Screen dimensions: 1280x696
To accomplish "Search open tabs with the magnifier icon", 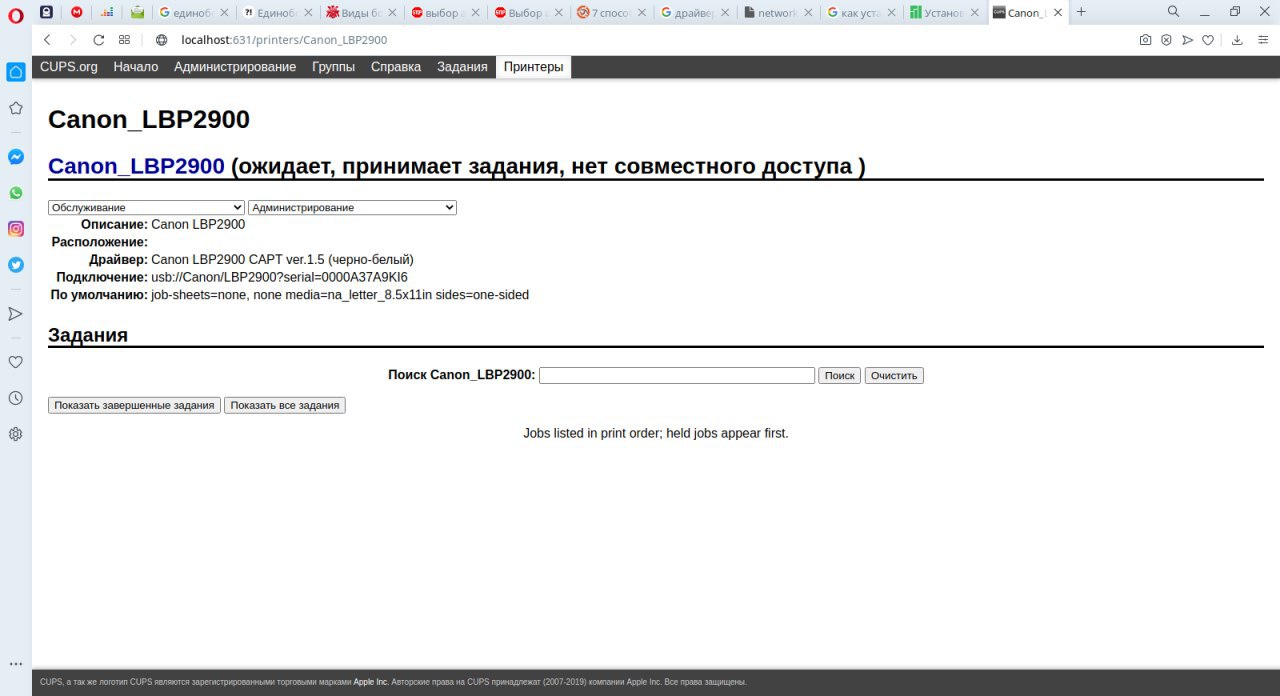I will click(x=1174, y=12).
